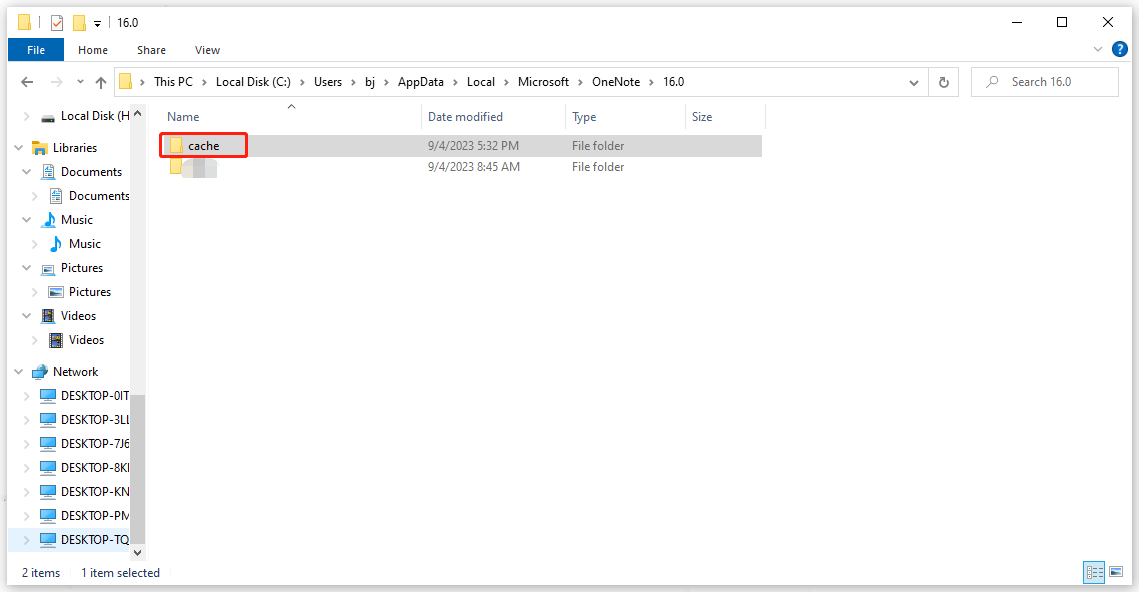
Task: Collapse the Pictures library node
Action: point(27,268)
